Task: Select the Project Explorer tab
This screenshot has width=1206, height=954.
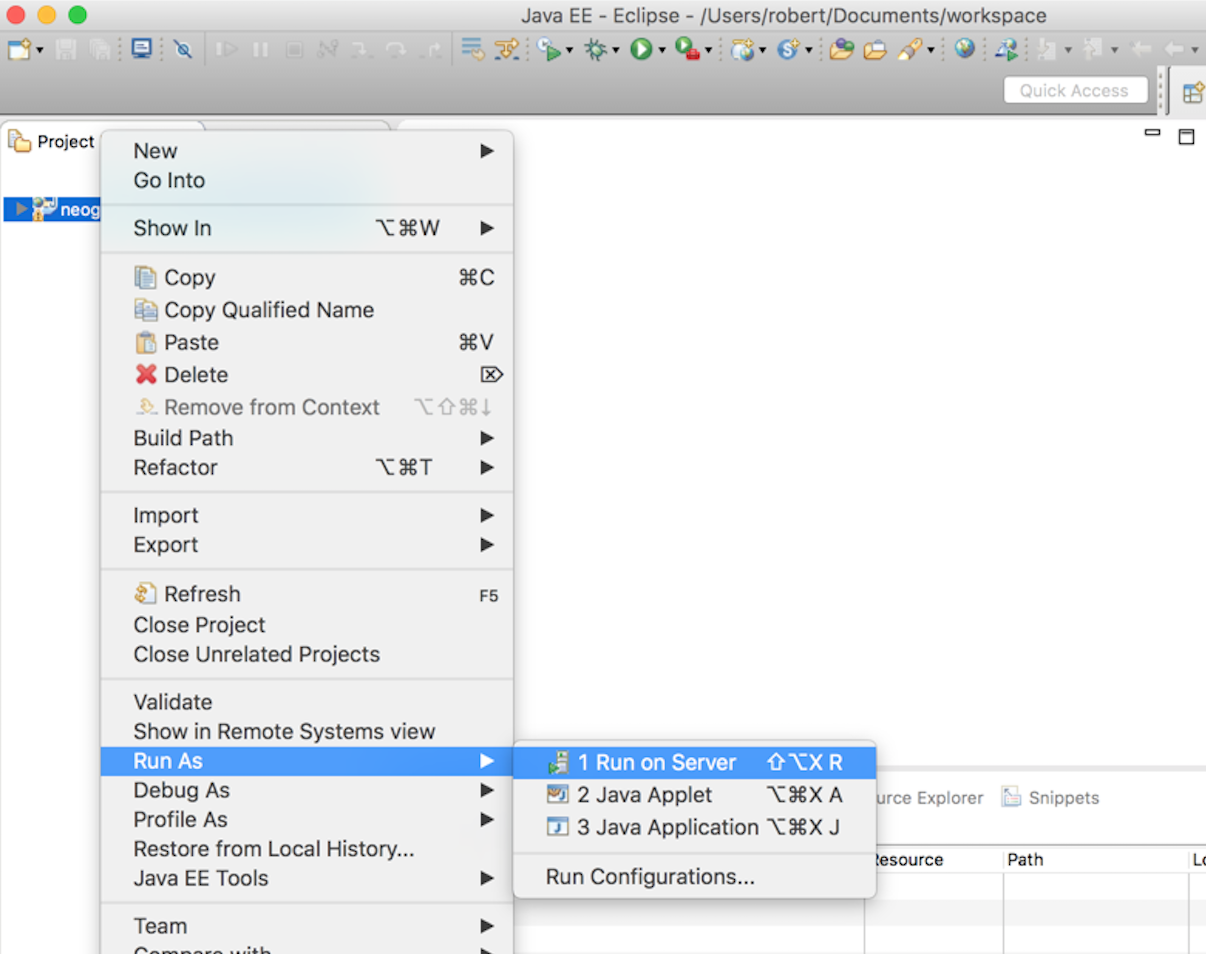Action: pos(52,142)
